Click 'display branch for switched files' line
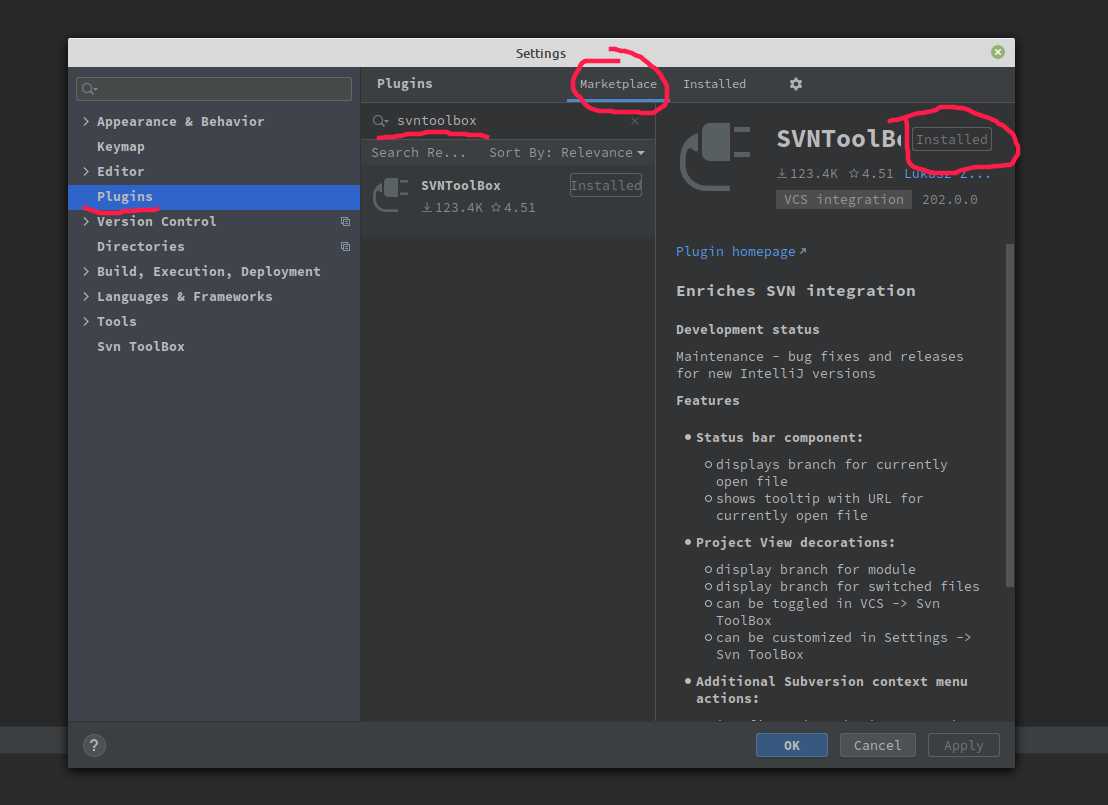 click(847, 586)
